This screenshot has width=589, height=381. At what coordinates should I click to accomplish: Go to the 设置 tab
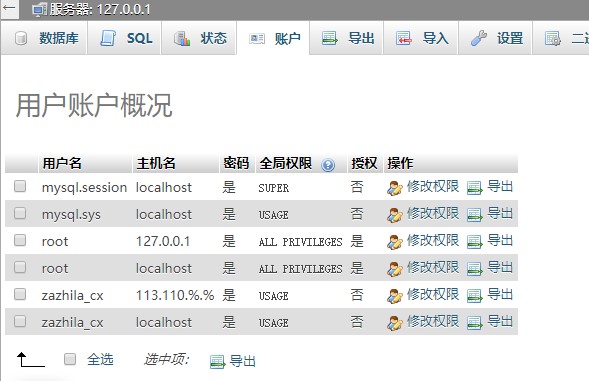495,38
